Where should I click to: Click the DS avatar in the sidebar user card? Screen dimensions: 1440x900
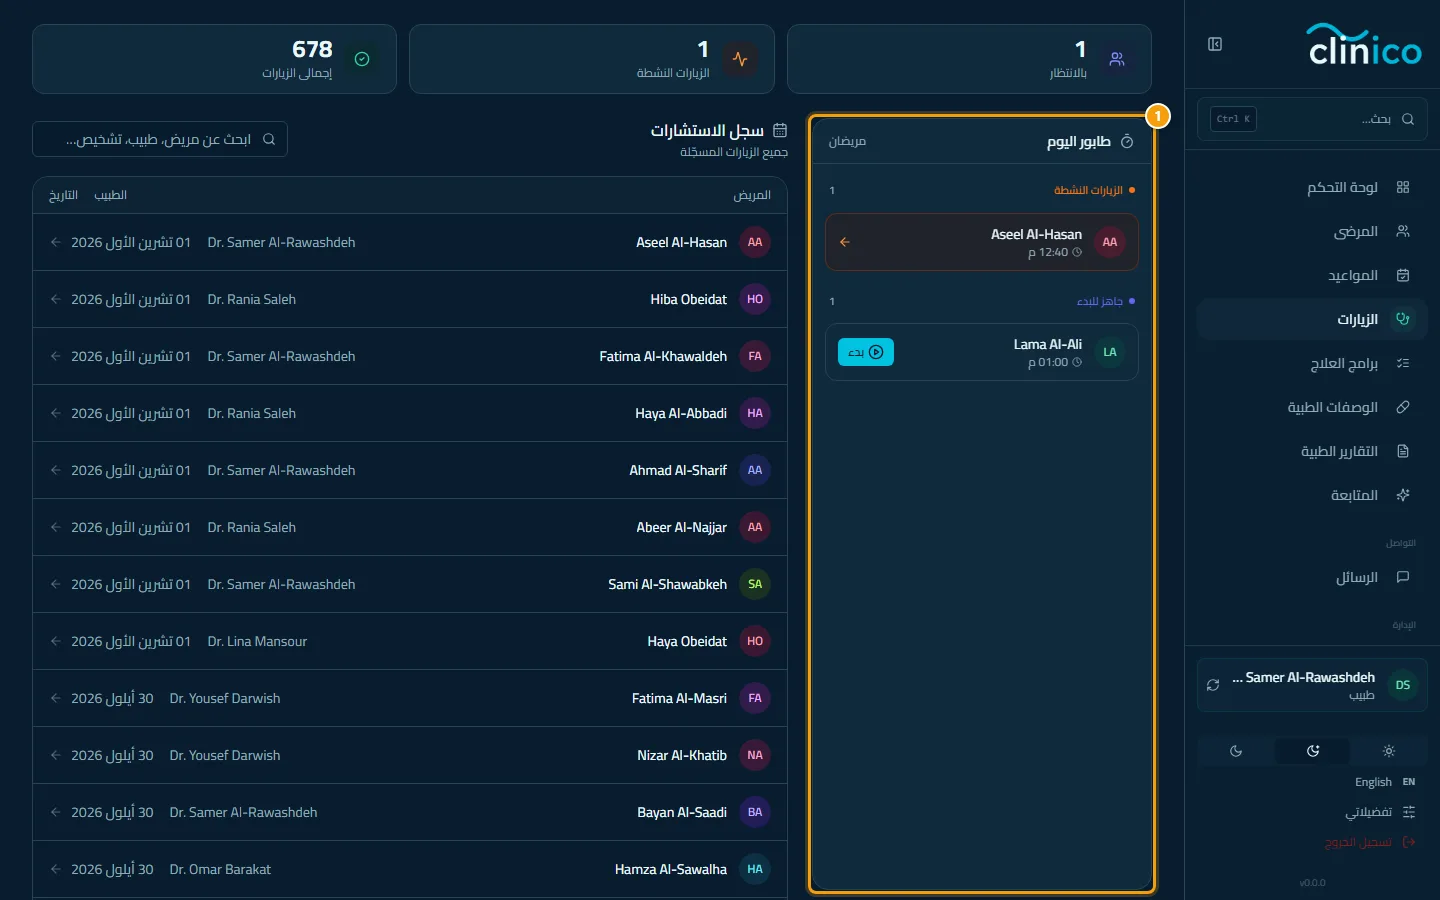pos(1403,685)
